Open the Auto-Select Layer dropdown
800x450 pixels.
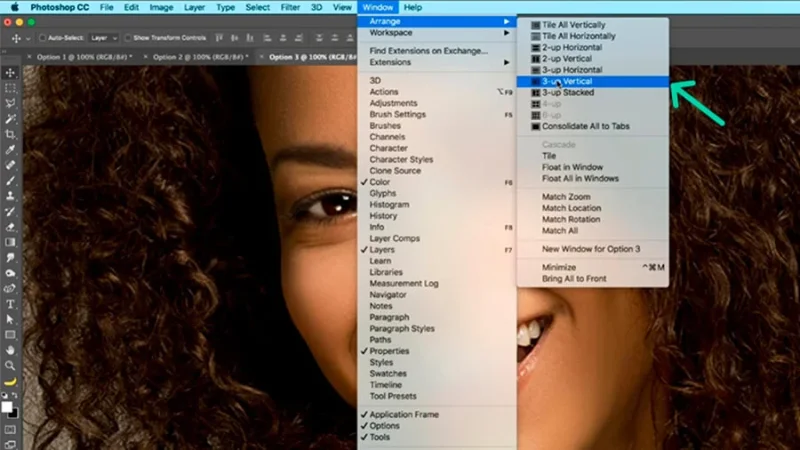click(104, 38)
